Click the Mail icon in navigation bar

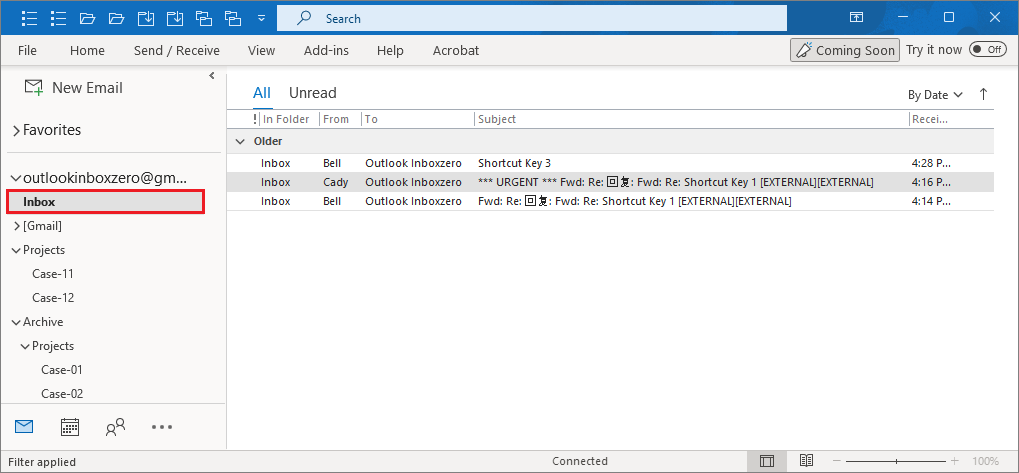(x=24, y=427)
